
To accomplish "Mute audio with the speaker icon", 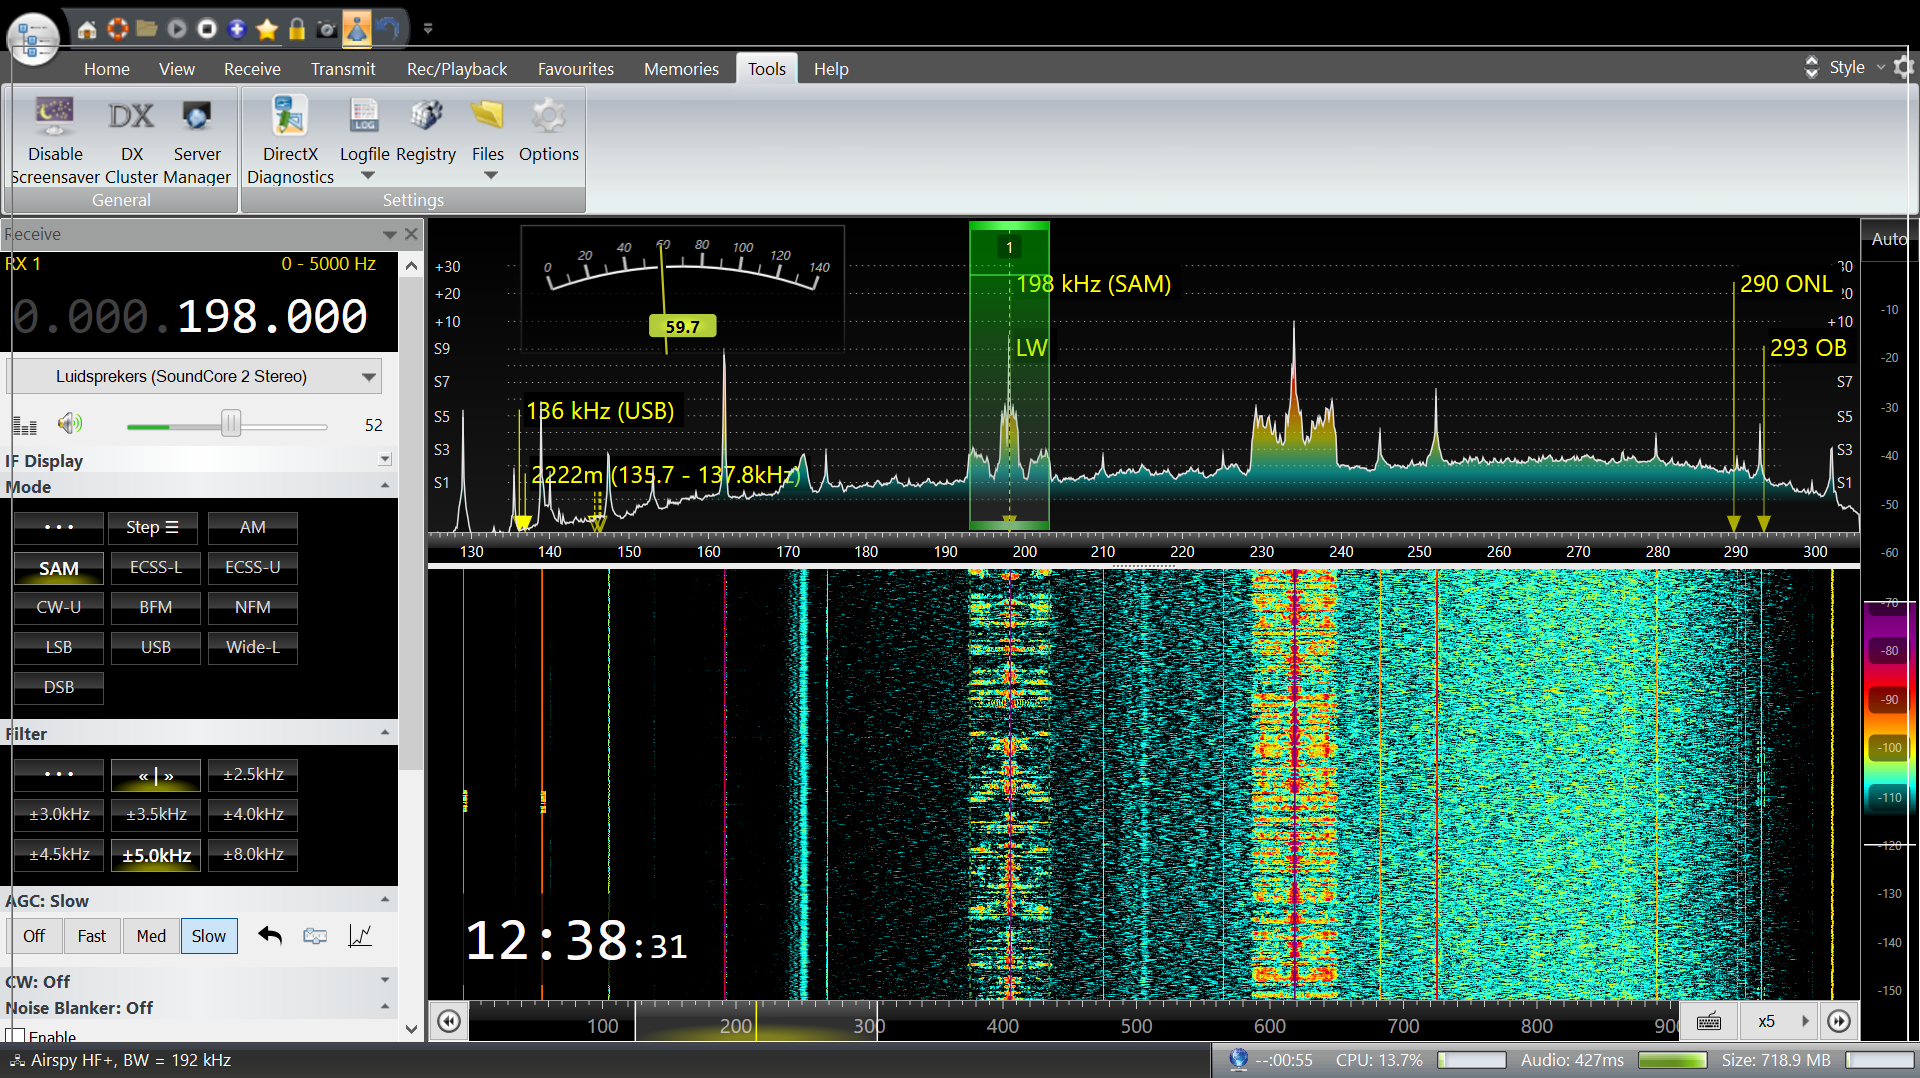I will [69, 424].
